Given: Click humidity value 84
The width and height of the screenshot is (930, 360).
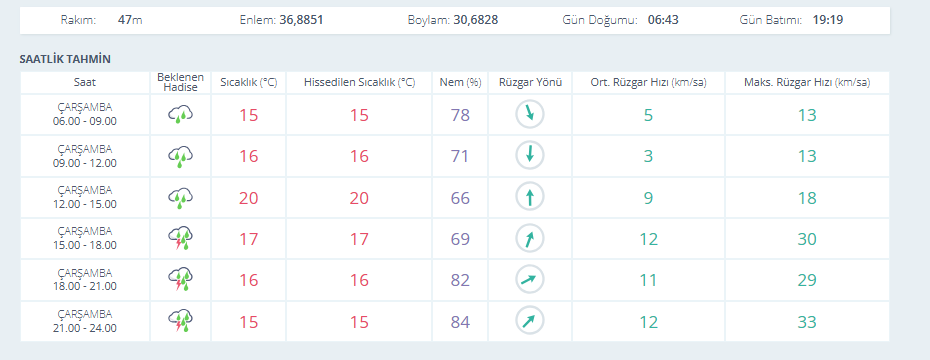Looking at the screenshot, I should pyautogui.click(x=460, y=322).
